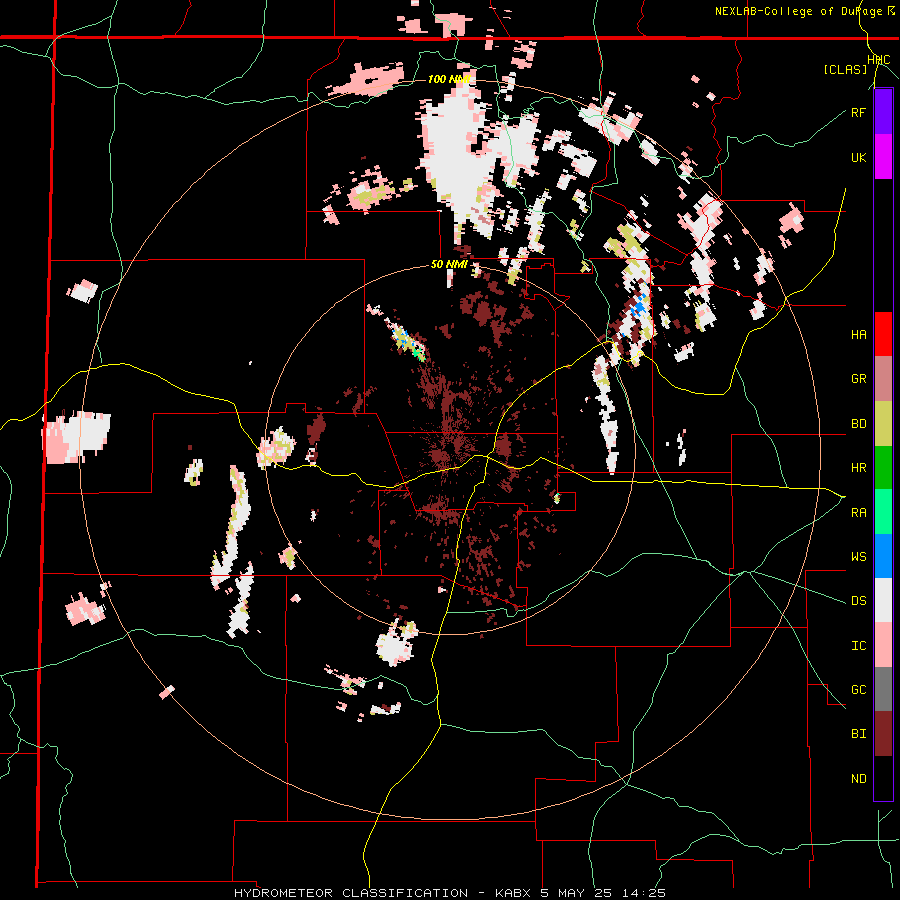Click the ND legend label
900x900 pixels.
(858, 779)
